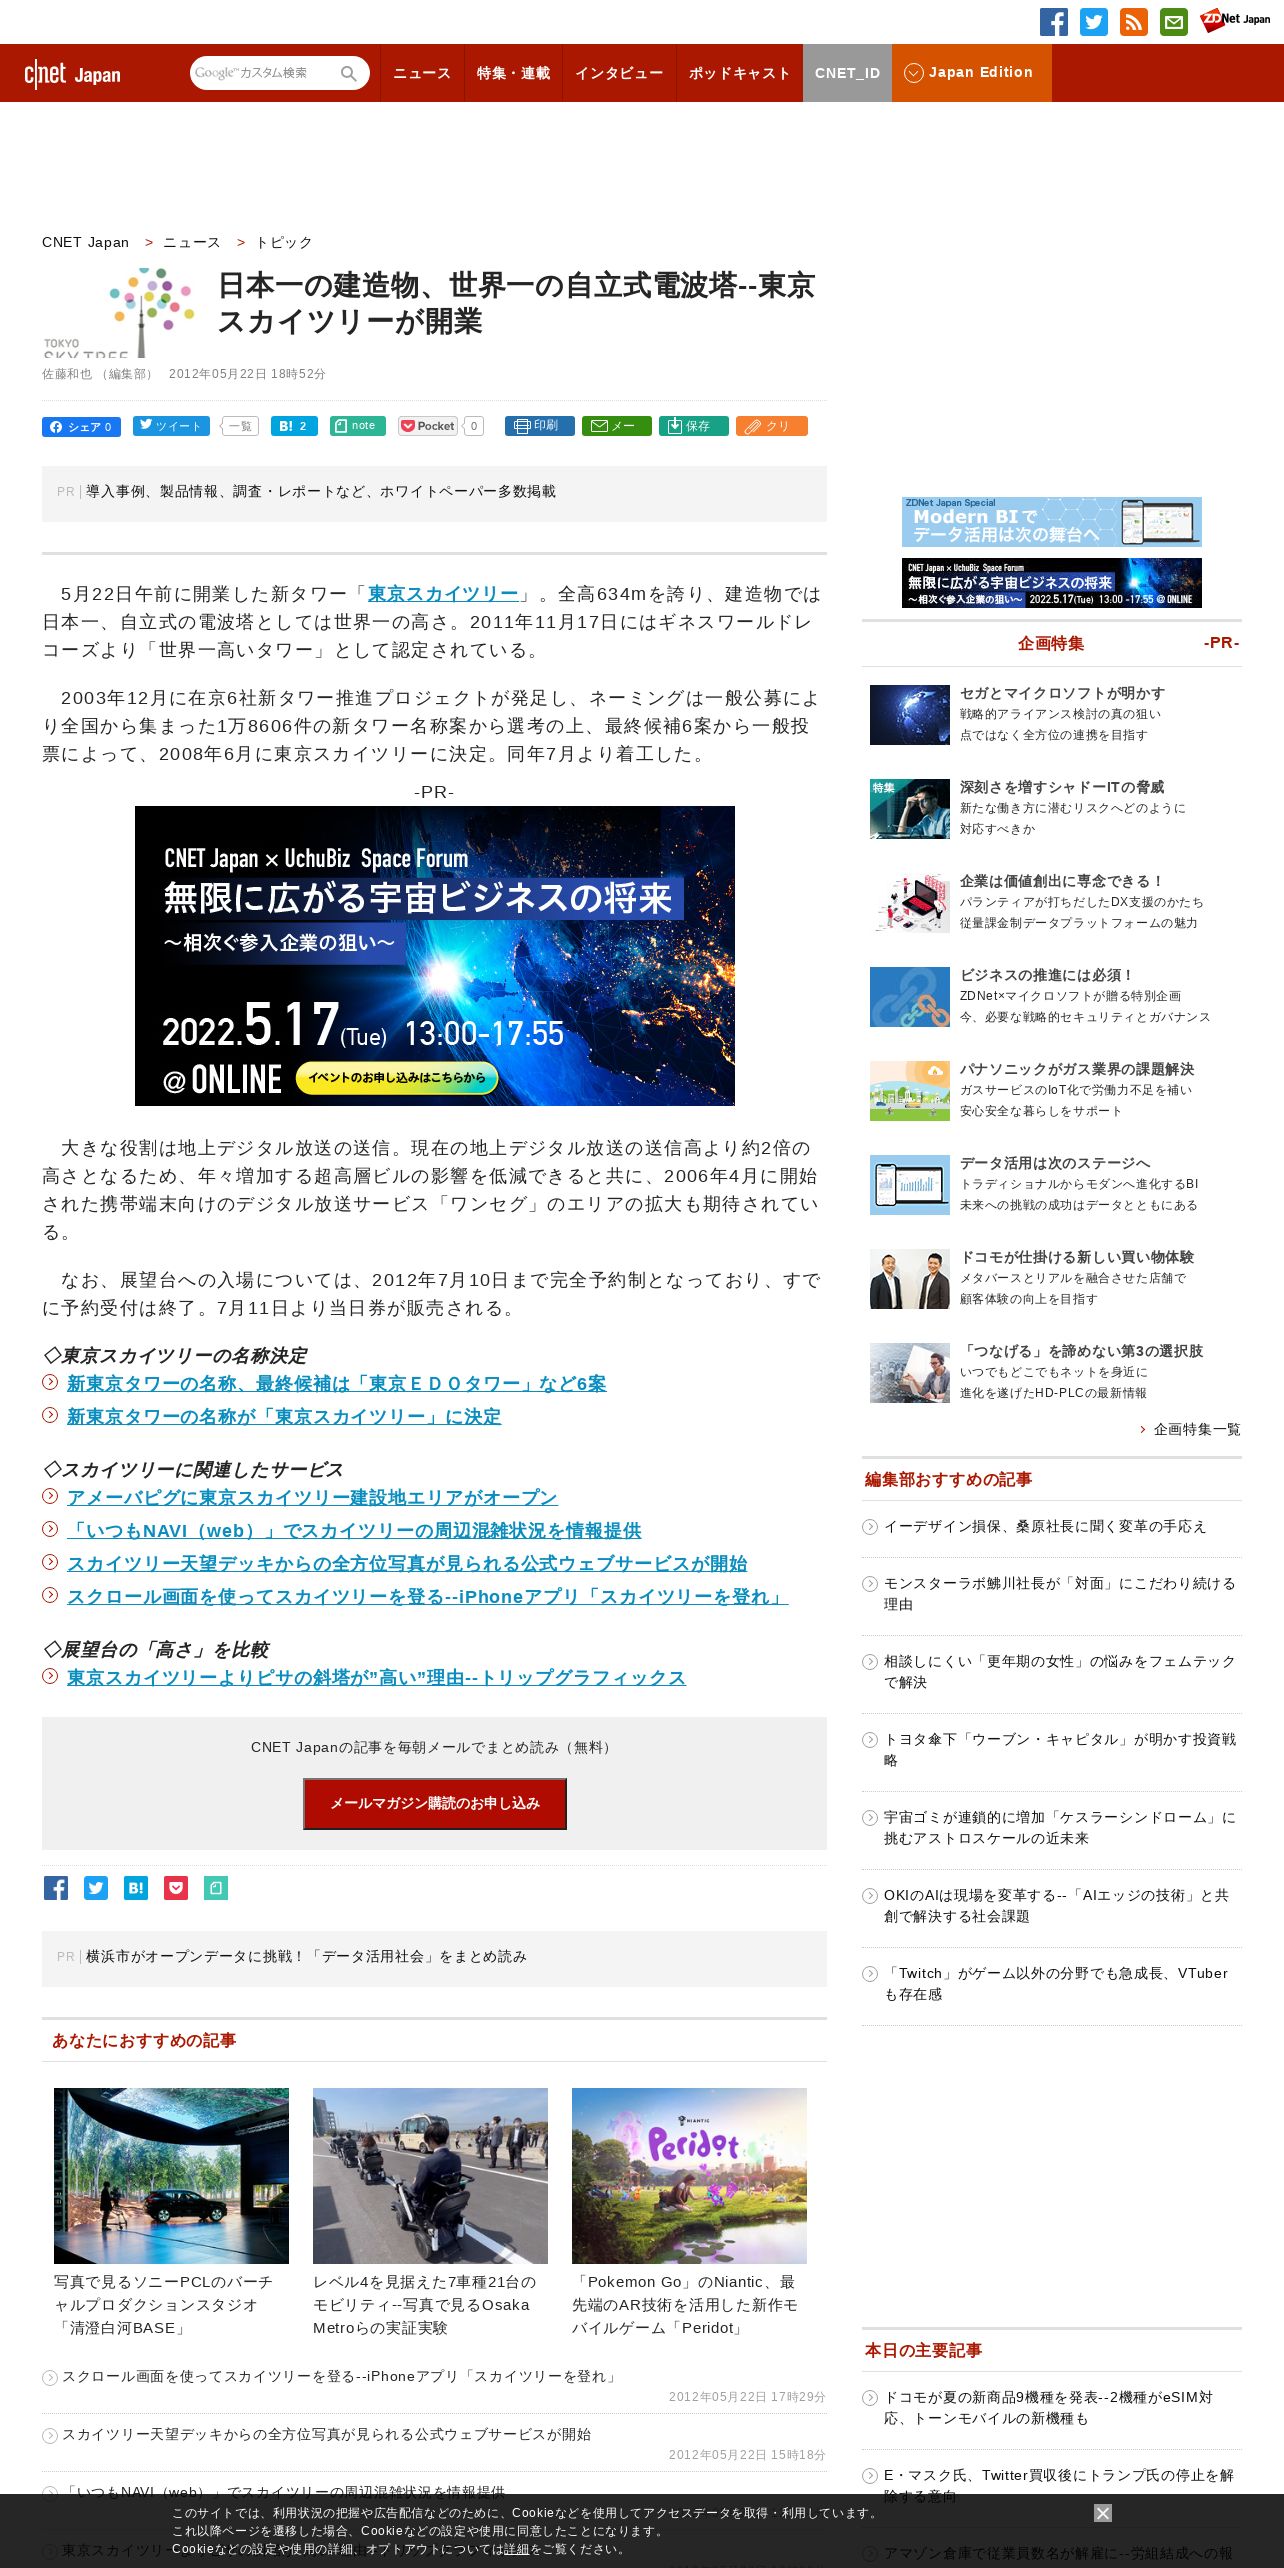The image size is (1284, 2568).
Task: Open イーデザイン損保、桑原社長に聞く article
Action: [1045, 1526]
